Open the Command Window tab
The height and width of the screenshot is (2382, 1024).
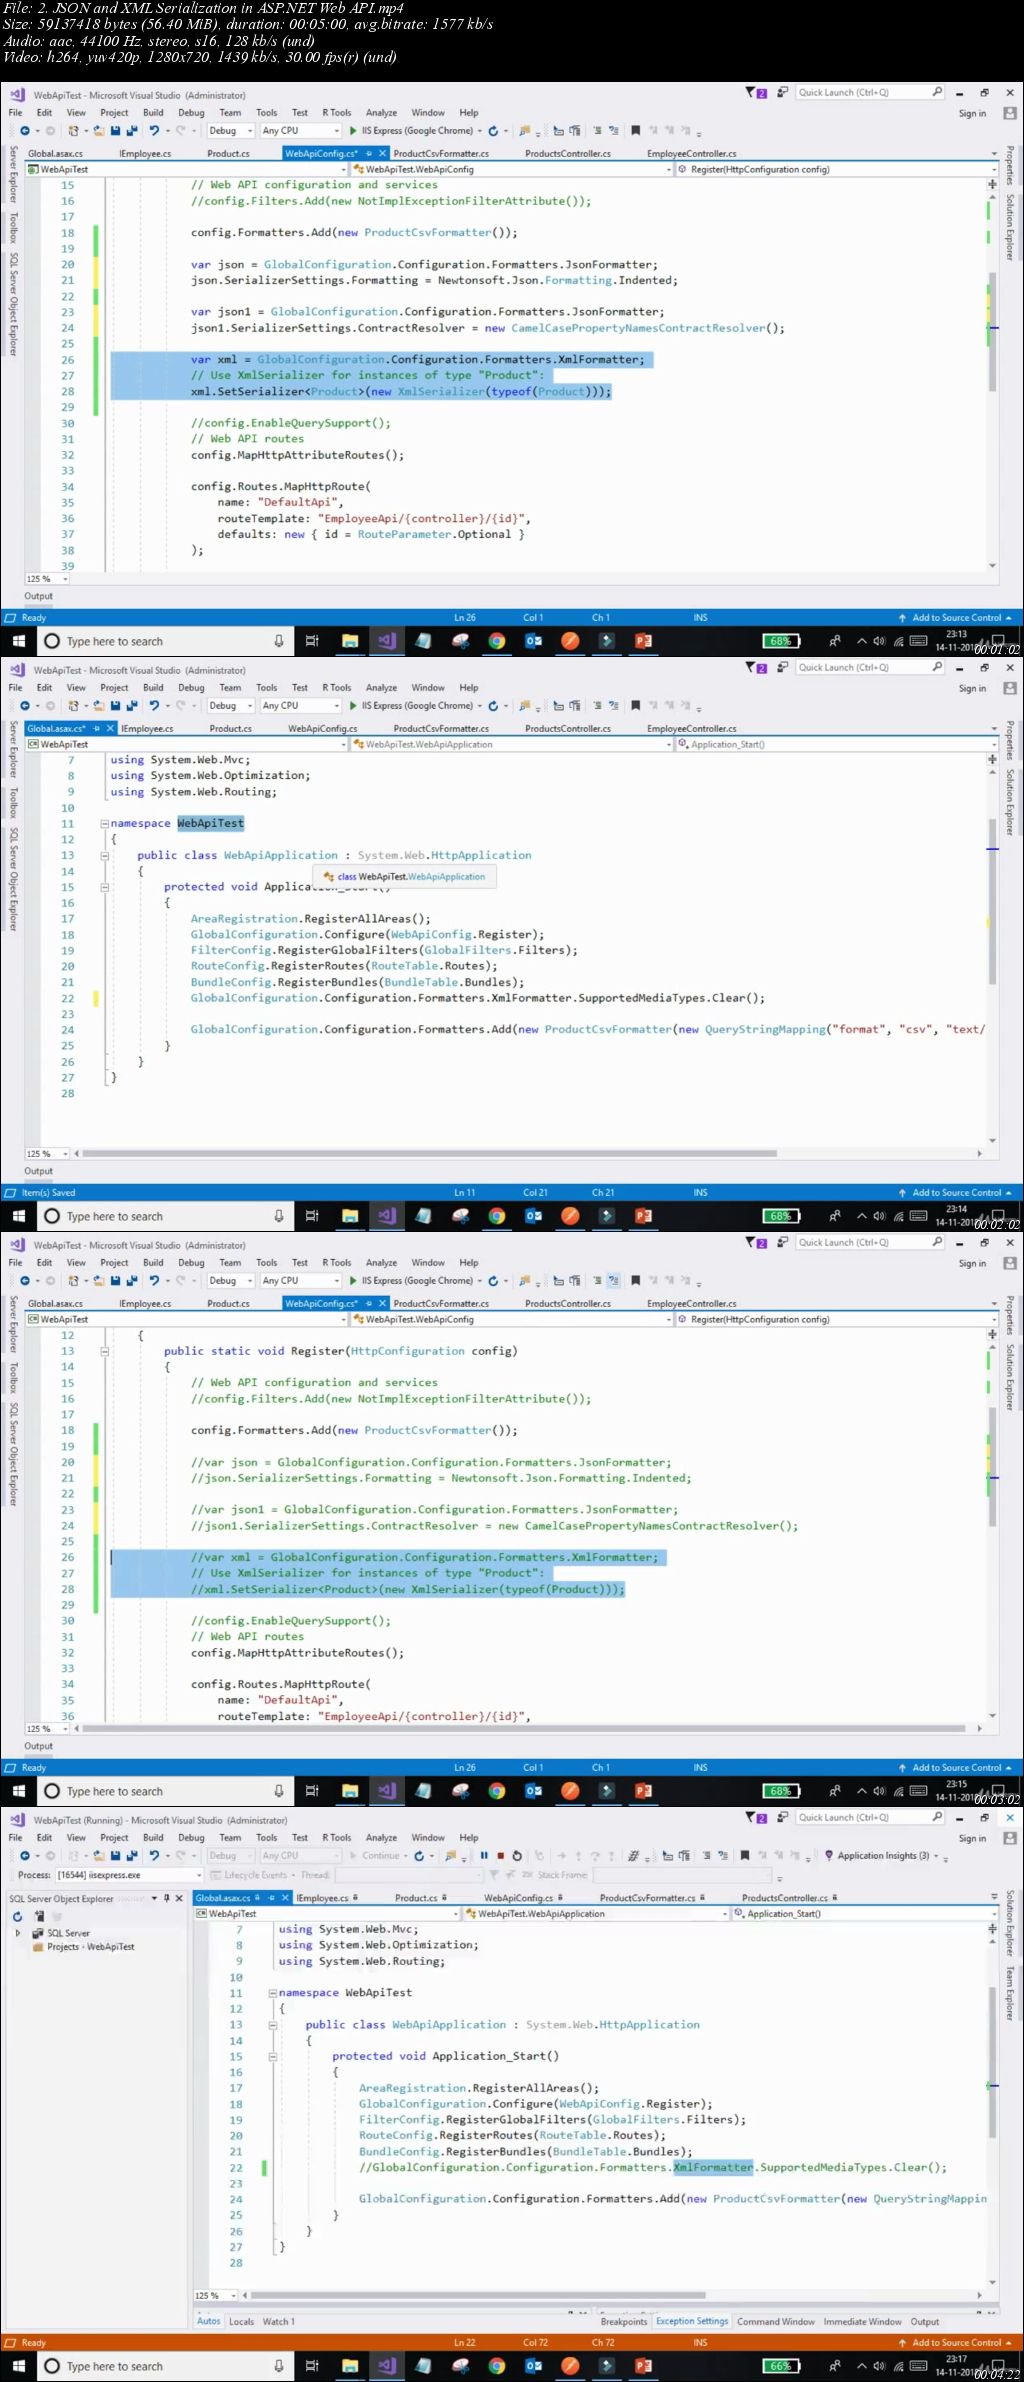coord(775,2321)
